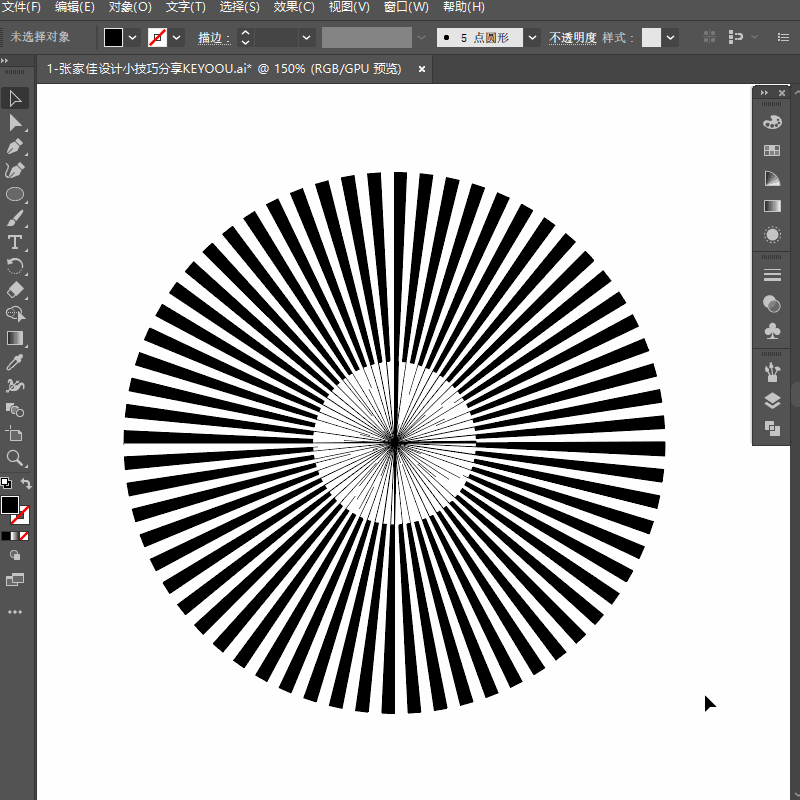Expand the dock panels double-arrow
800x800 pixels.
pyautogui.click(x=764, y=93)
